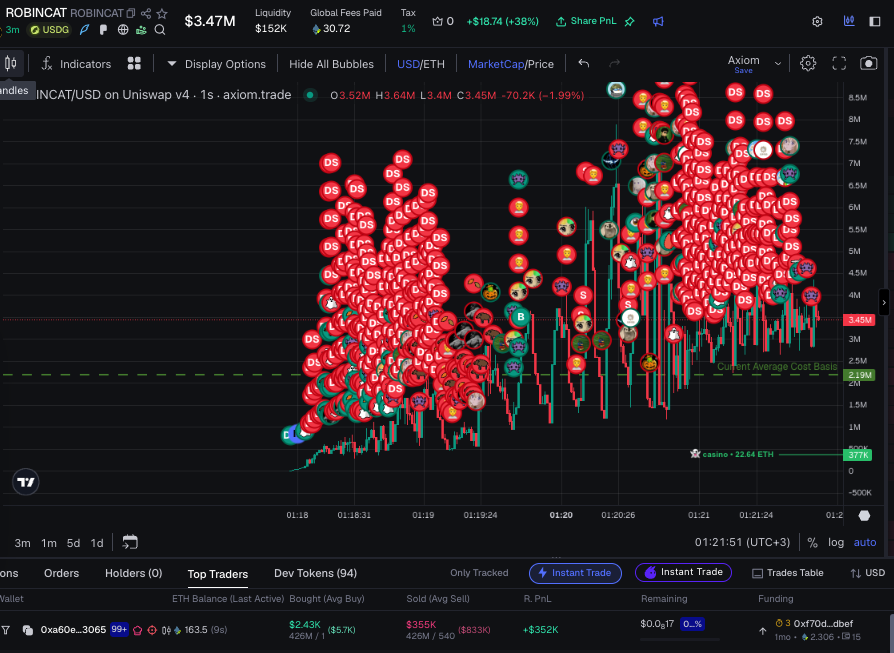894x653 pixels.
Task: Toggle log scale mode
Action: click(x=836, y=542)
